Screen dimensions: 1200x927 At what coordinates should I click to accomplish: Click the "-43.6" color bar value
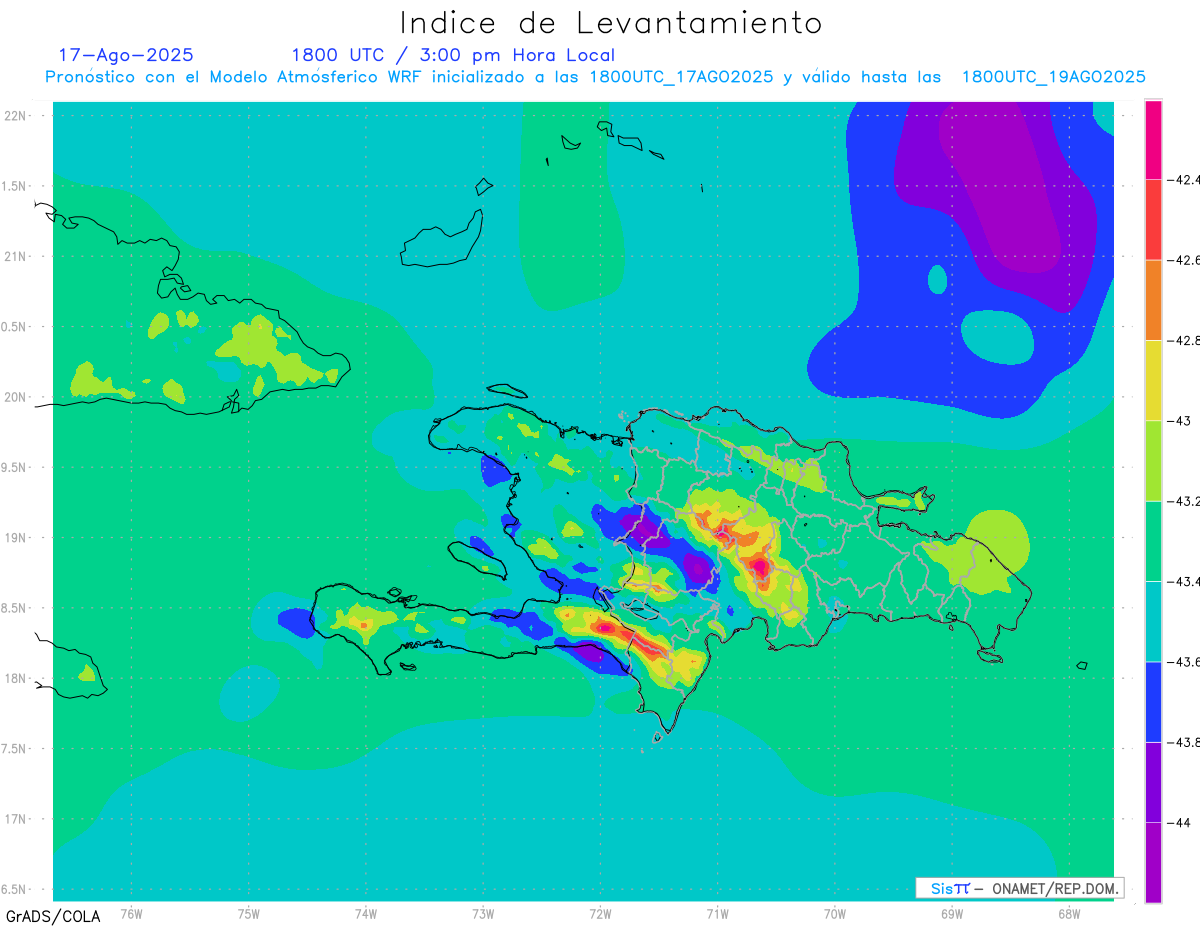[x=1184, y=662]
